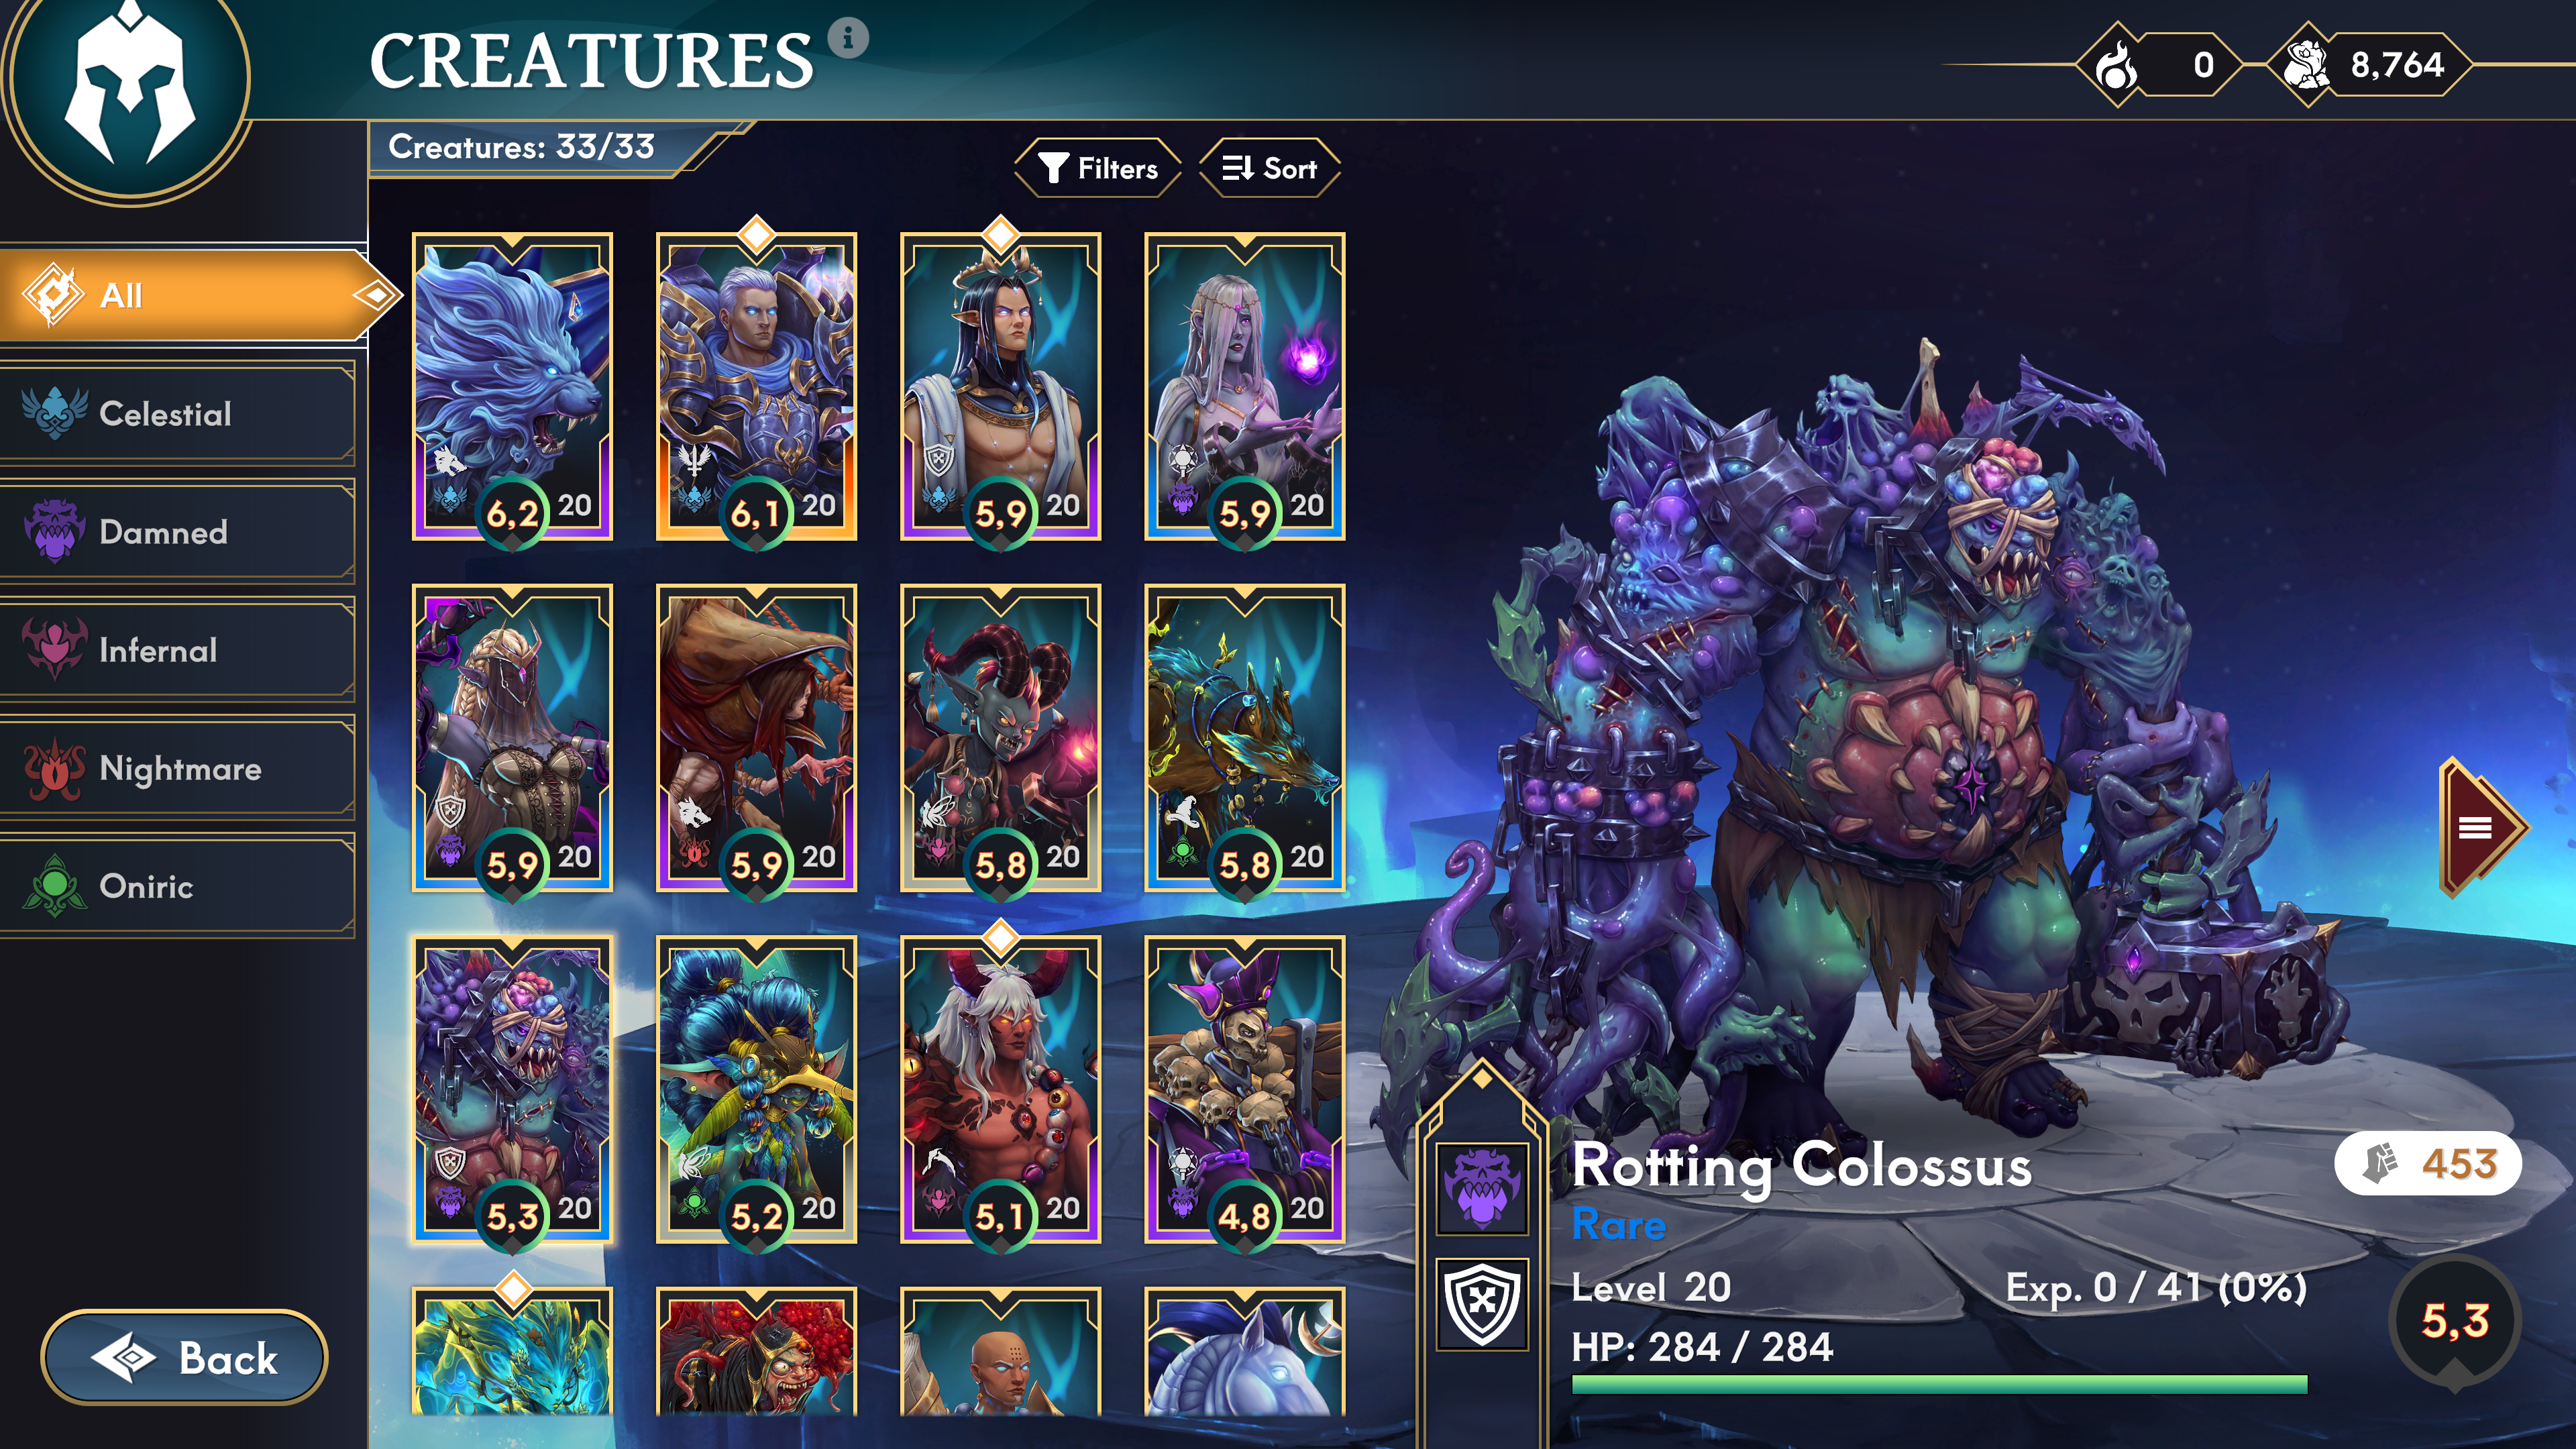Click the gold pouch currency icon
The width and height of the screenshot is (2576, 1449).
pyautogui.click(x=2306, y=66)
